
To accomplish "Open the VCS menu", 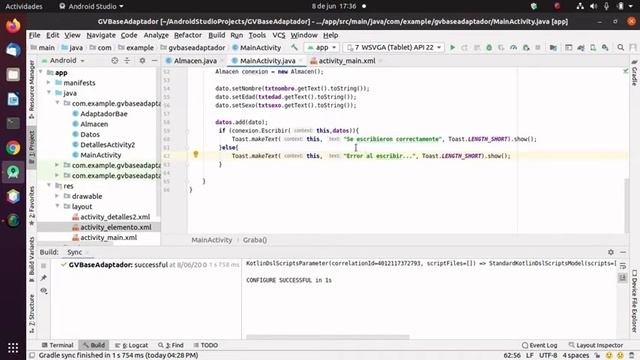I will click(278, 35).
